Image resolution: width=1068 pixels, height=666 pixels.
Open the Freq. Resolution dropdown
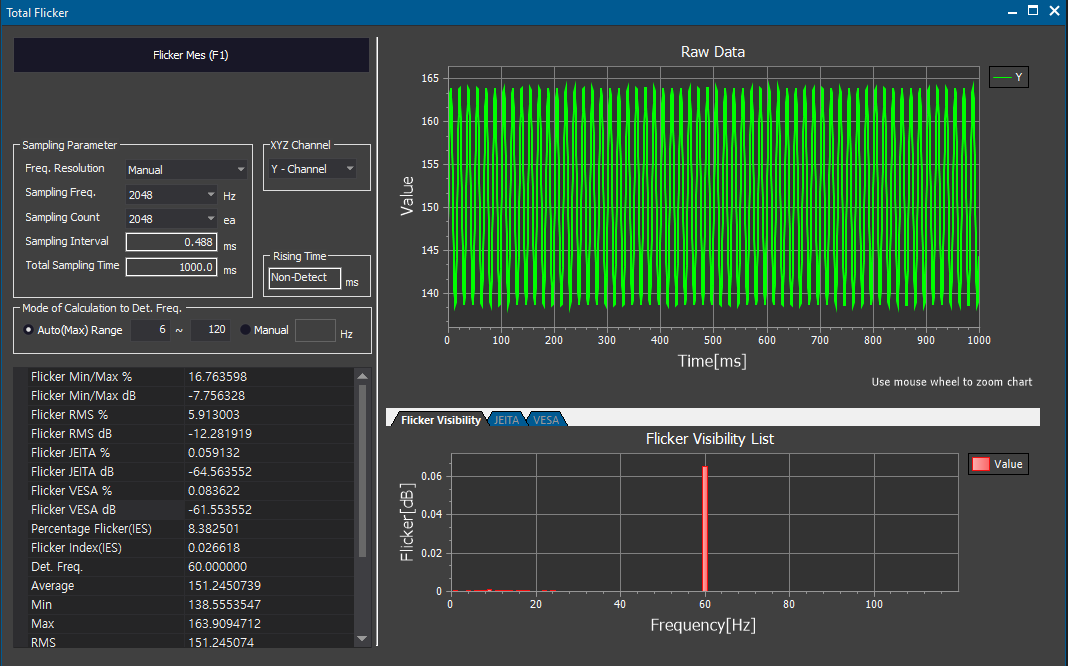185,168
